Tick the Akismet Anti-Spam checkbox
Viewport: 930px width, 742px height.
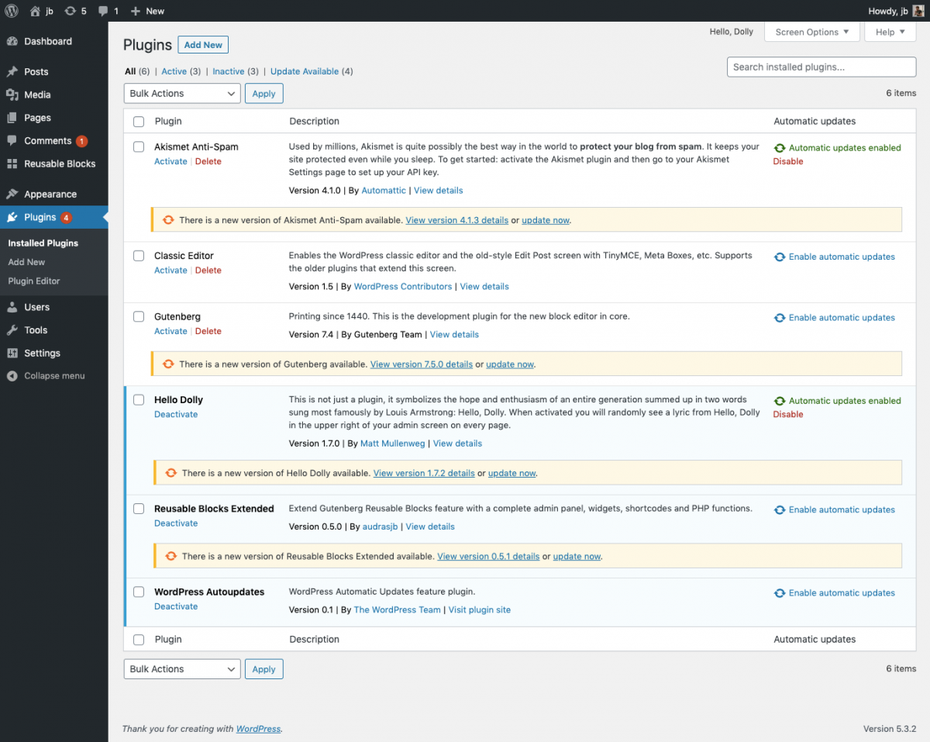(139, 147)
